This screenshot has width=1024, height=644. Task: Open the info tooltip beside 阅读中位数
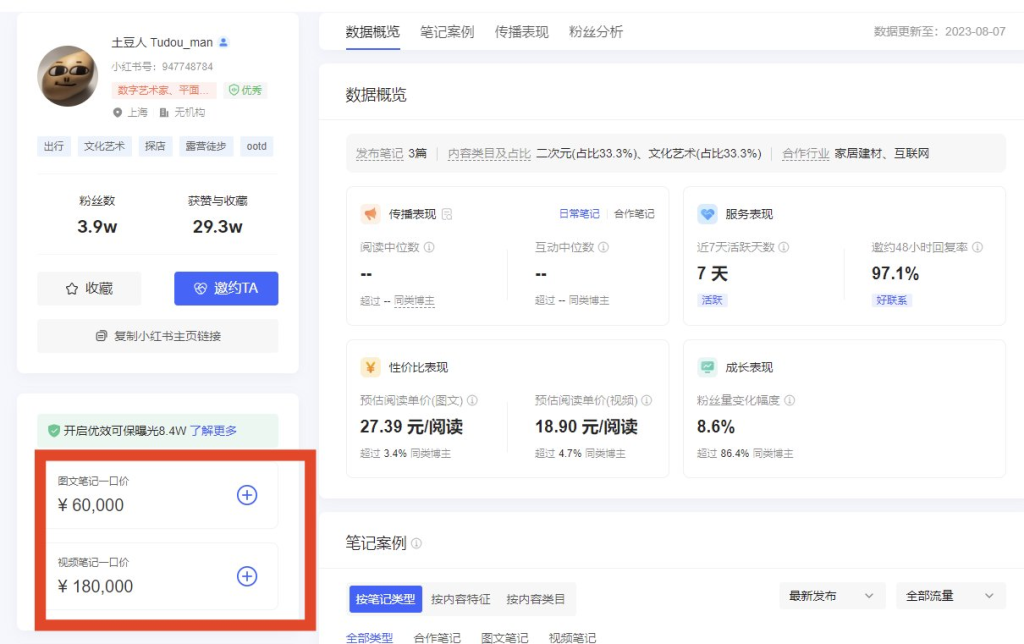pyautogui.click(x=434, y=246)
